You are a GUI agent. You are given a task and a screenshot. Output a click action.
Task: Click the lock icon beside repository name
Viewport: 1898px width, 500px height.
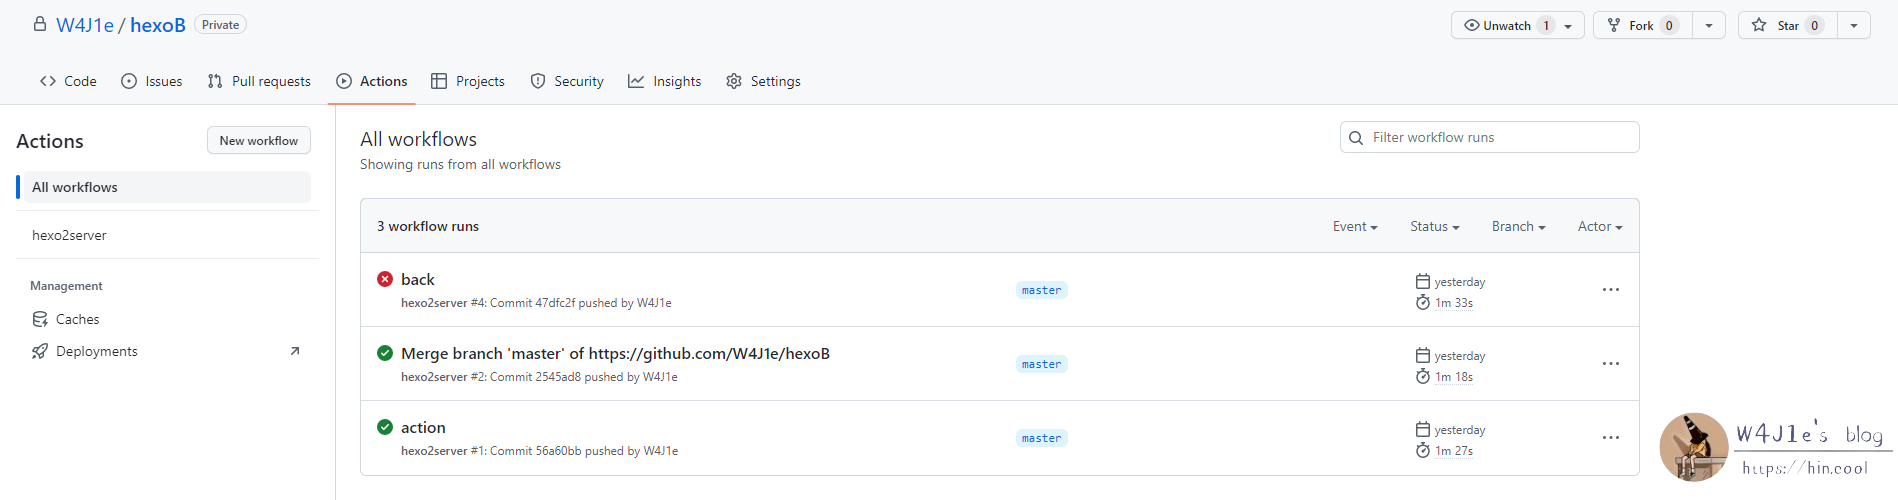pos(40,24)
